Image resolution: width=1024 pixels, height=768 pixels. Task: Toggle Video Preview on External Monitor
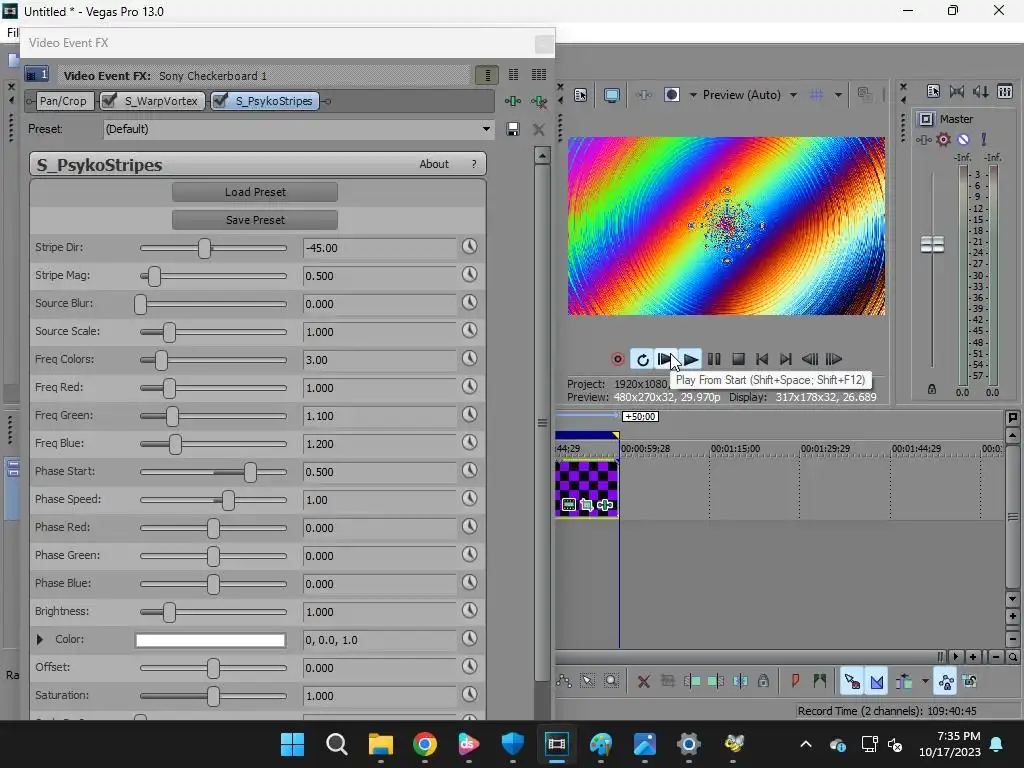coord(612,95)
